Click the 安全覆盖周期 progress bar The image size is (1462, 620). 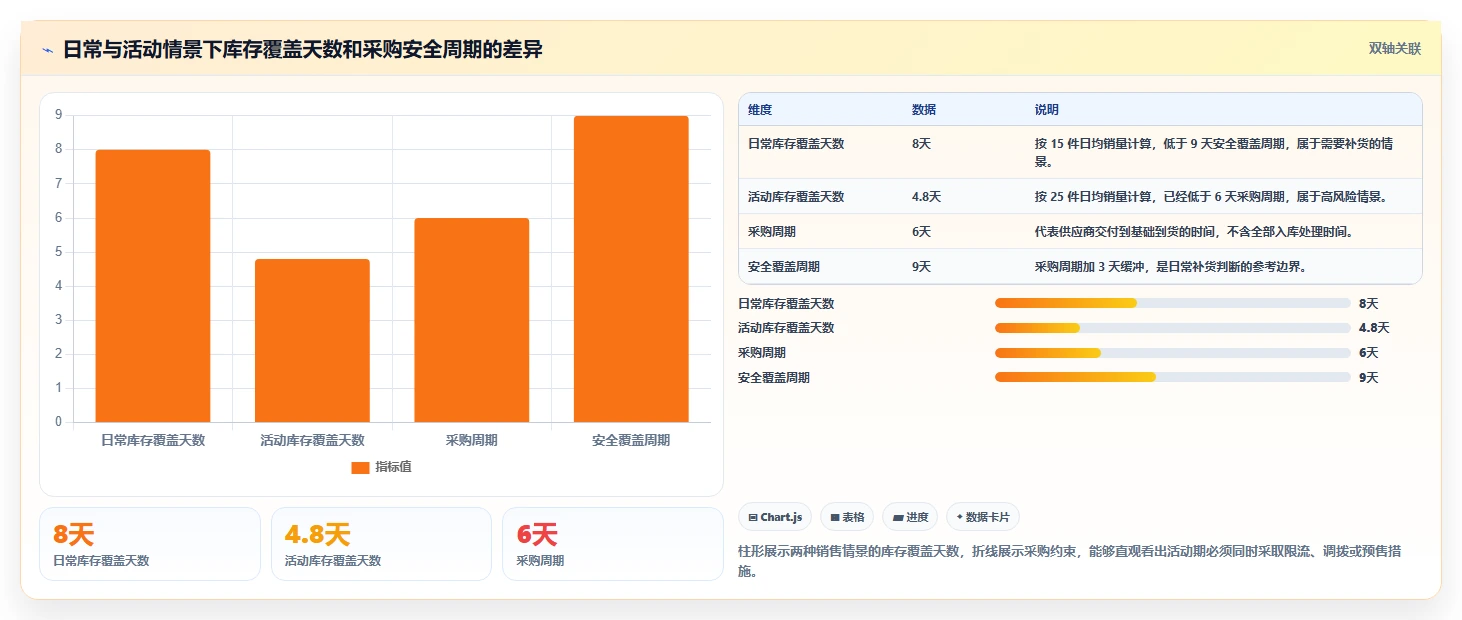click(x=1172, y=377)
